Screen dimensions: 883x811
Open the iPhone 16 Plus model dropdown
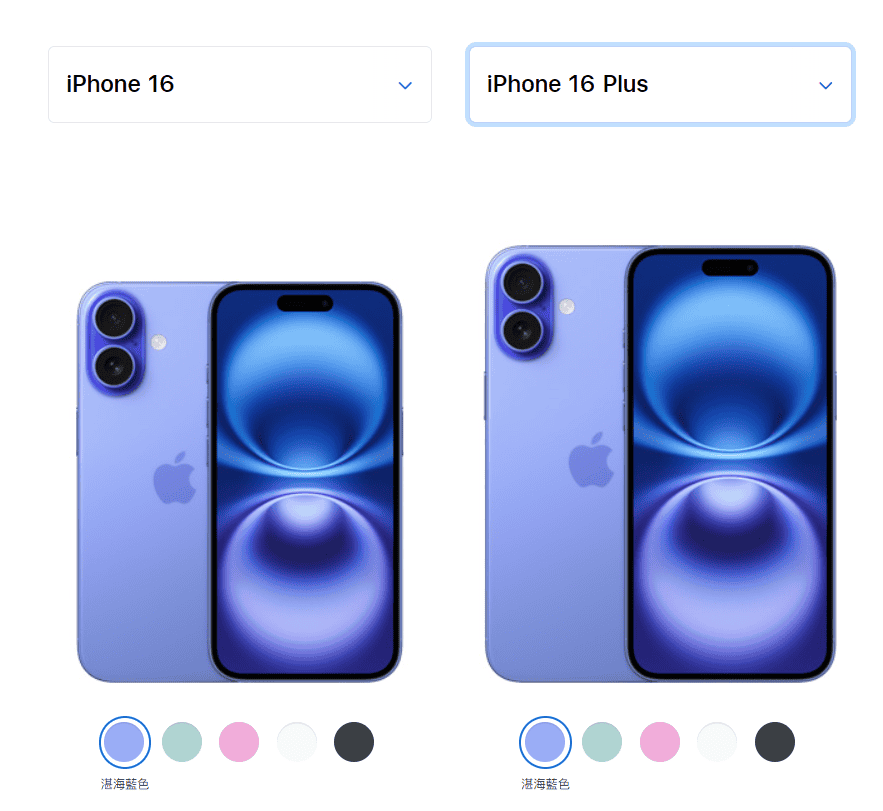pos(660,84)
